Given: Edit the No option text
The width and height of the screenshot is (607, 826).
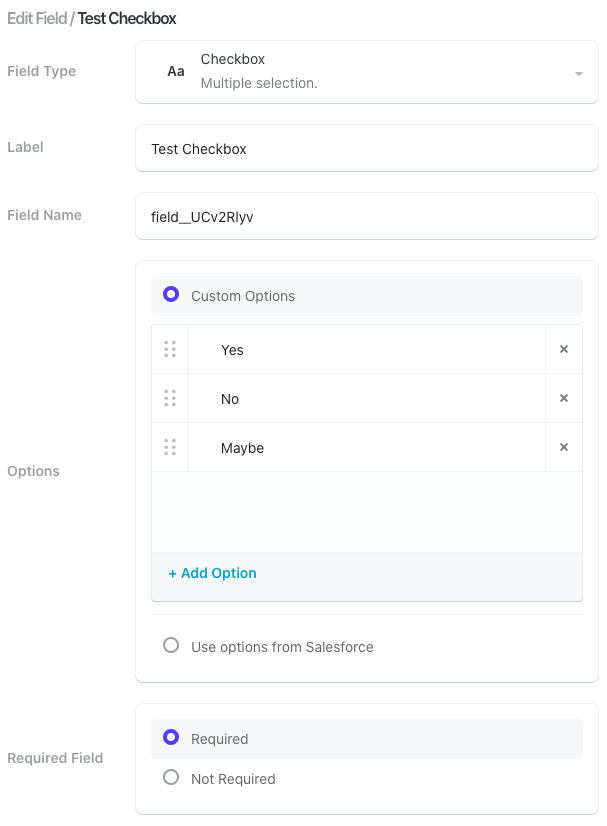Looking at the screenshot, I should point(366,399).
